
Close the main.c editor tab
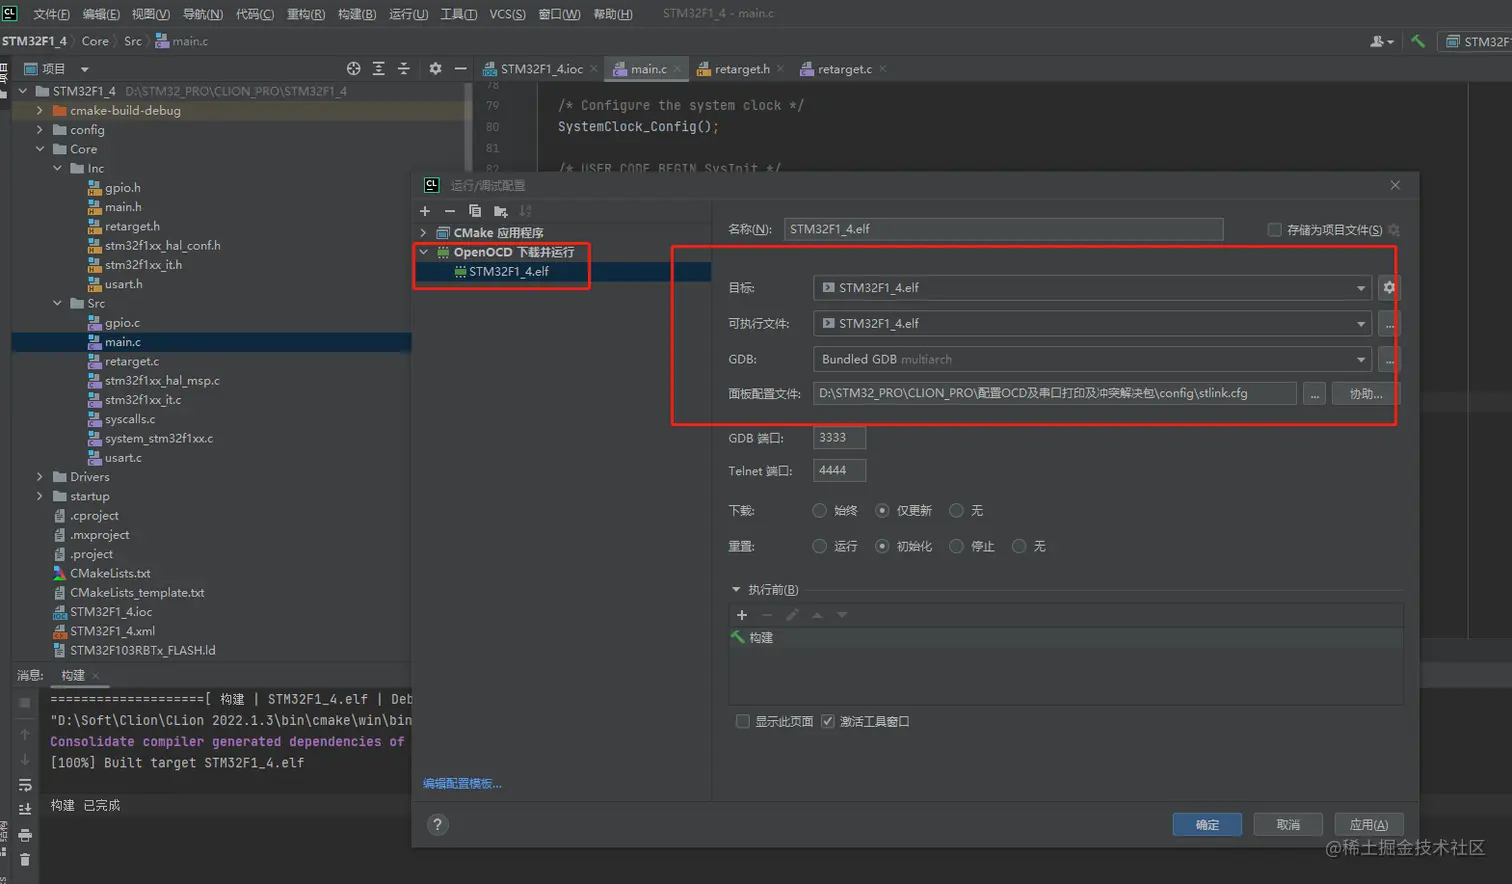[x=677, y=69]
